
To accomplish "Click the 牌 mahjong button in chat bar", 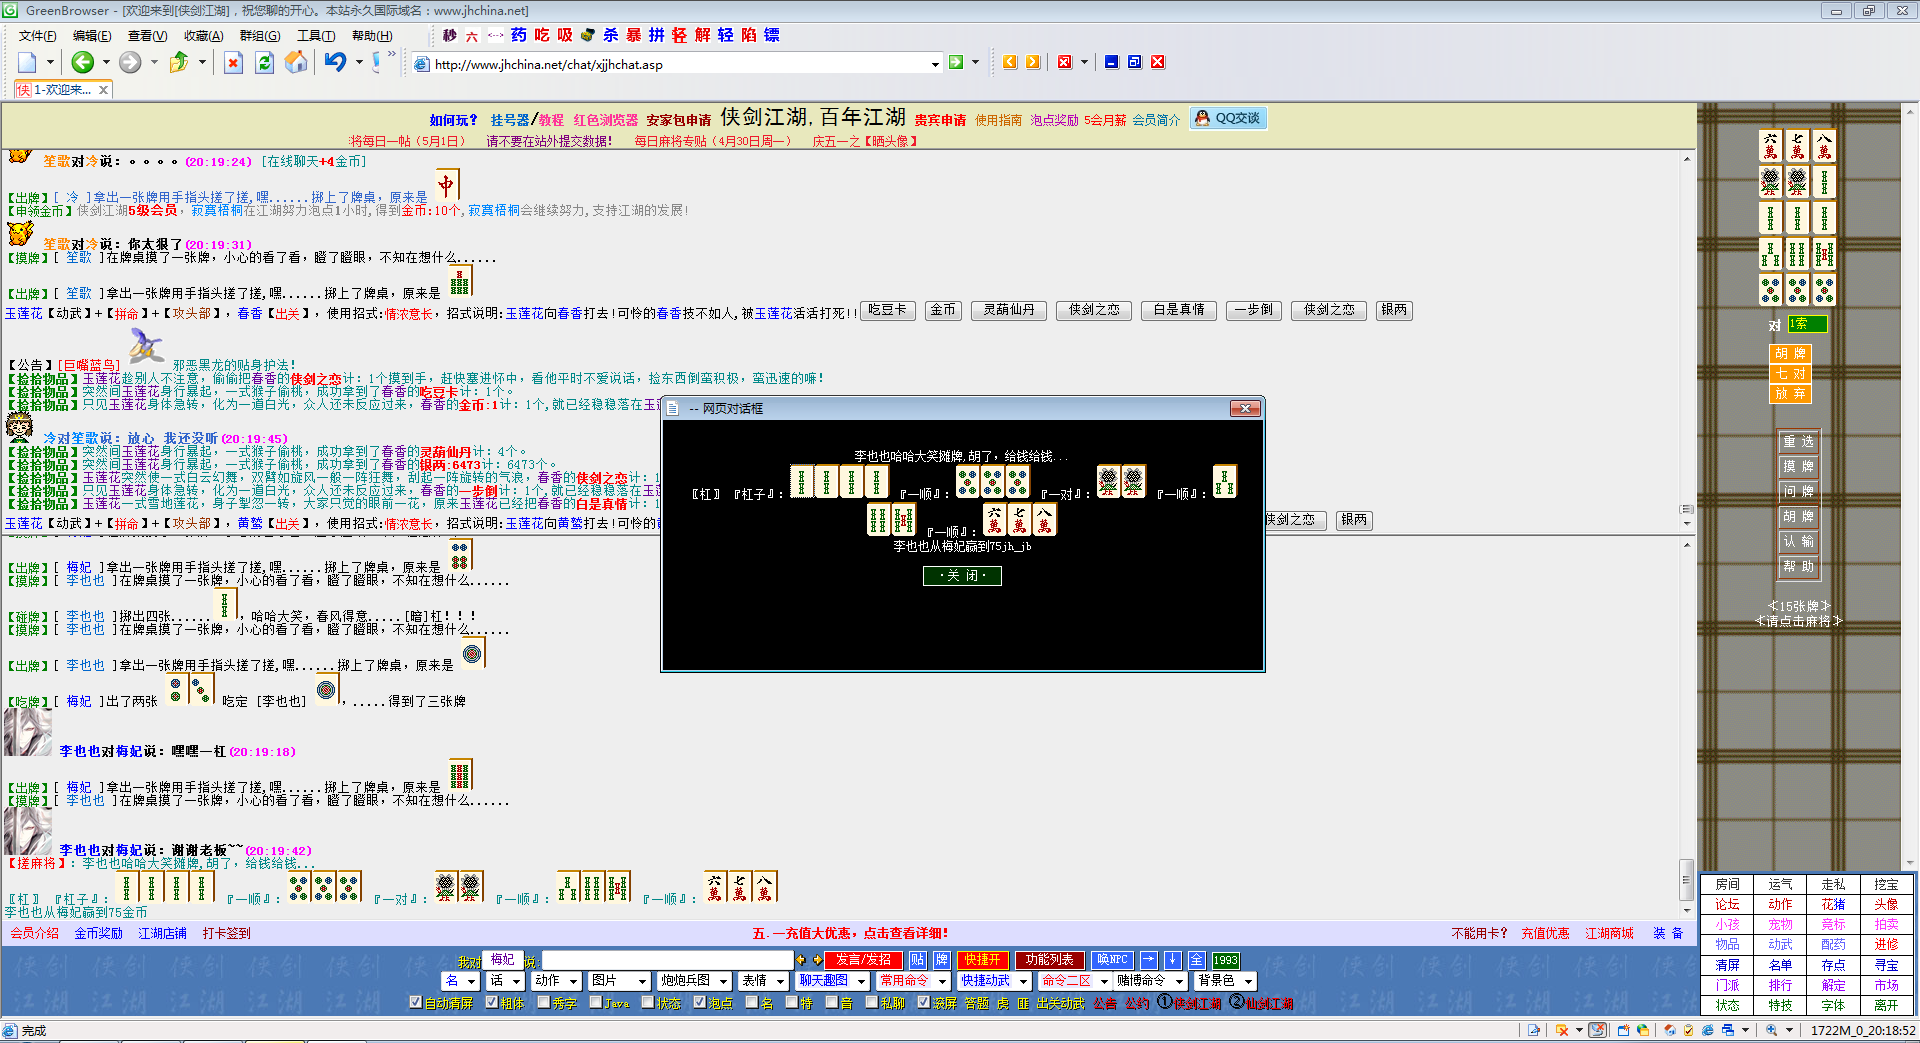I will click(x=941, y=960).
